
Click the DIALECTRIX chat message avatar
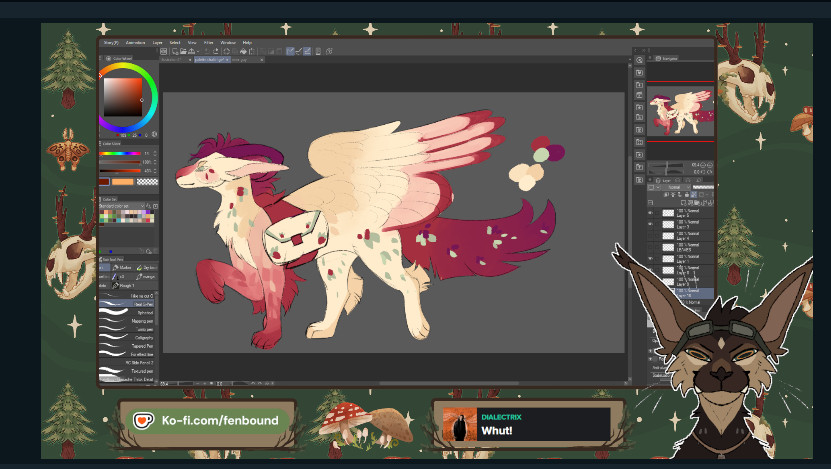click(459, 424)
